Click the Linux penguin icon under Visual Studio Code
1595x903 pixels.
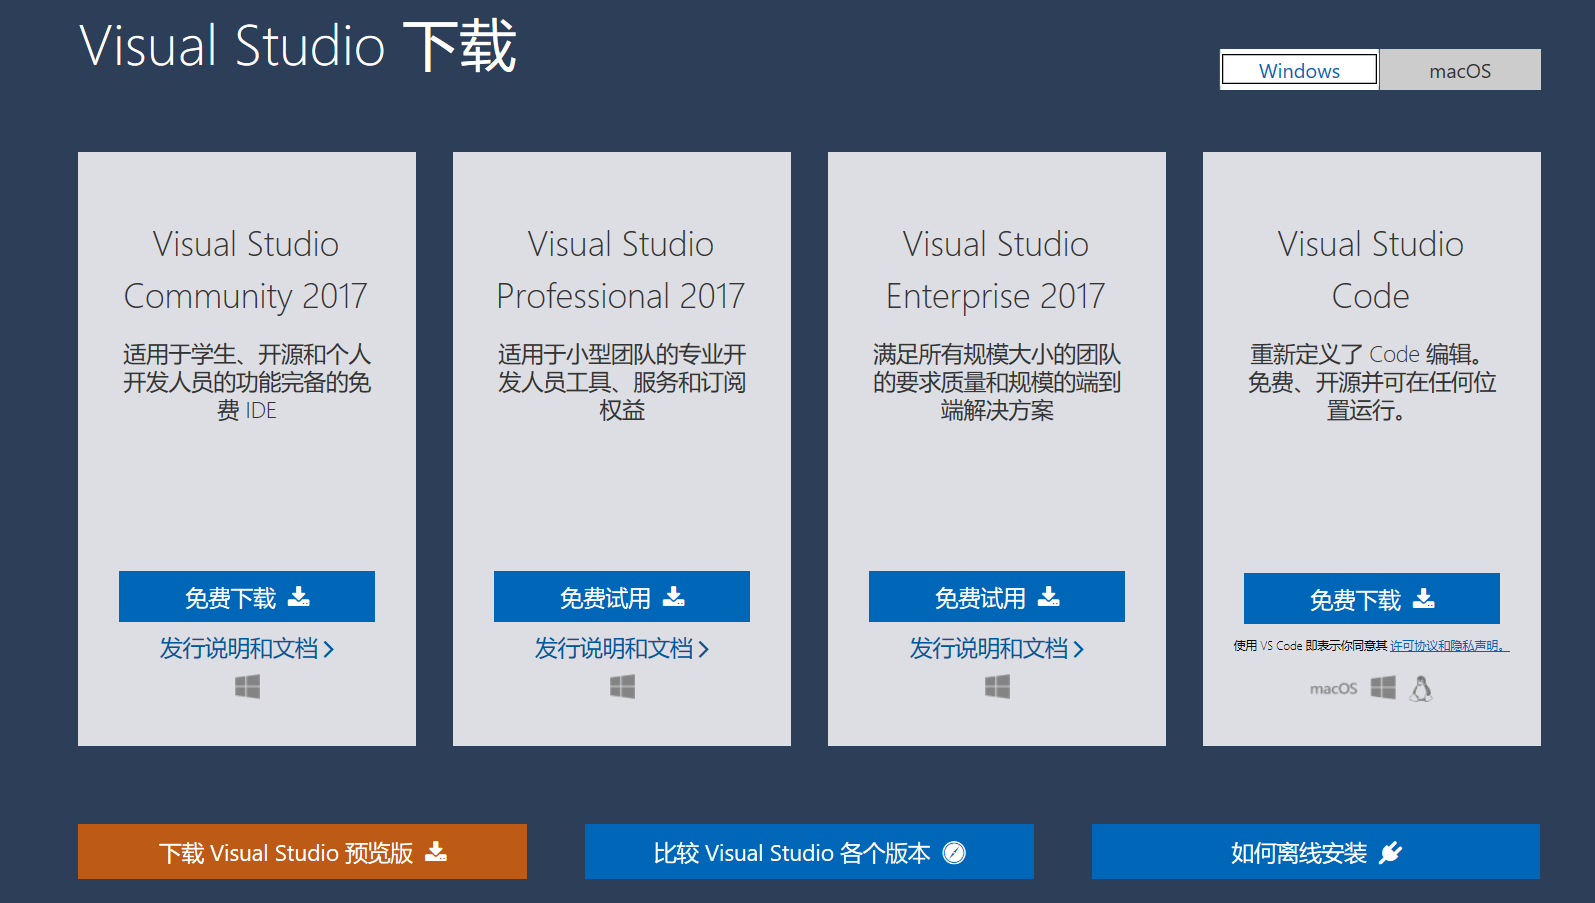tap(1421, 688)
